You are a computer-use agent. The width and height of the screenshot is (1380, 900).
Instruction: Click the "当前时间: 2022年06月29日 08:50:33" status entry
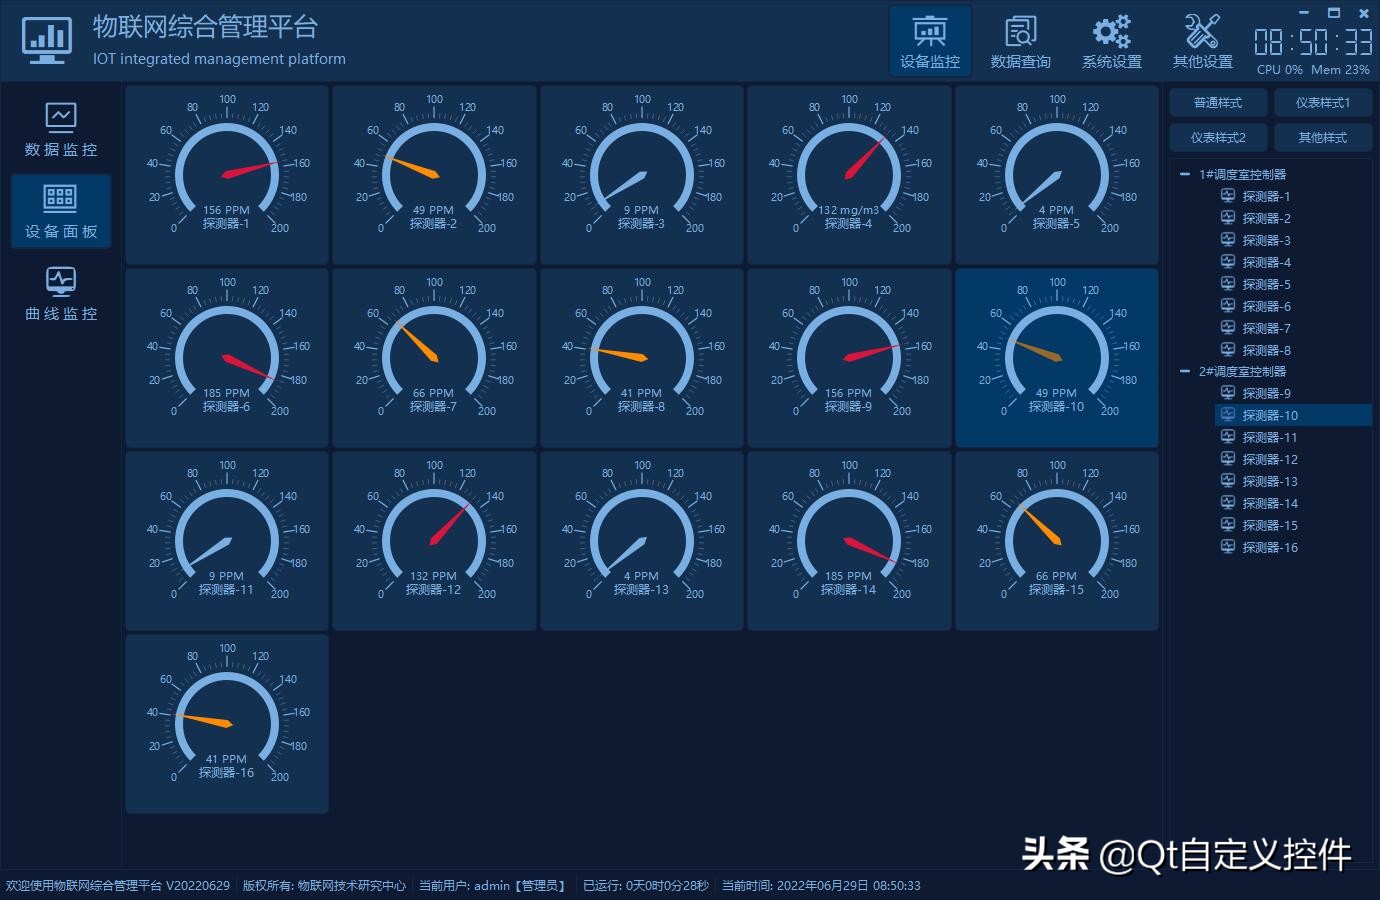(821, 886)
